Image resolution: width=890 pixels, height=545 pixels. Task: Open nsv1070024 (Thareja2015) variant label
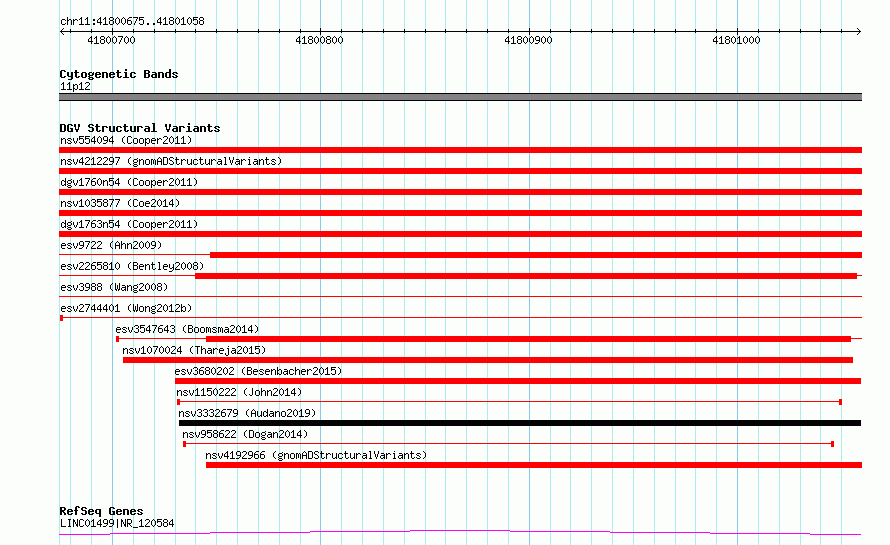(x=194, y=350)
